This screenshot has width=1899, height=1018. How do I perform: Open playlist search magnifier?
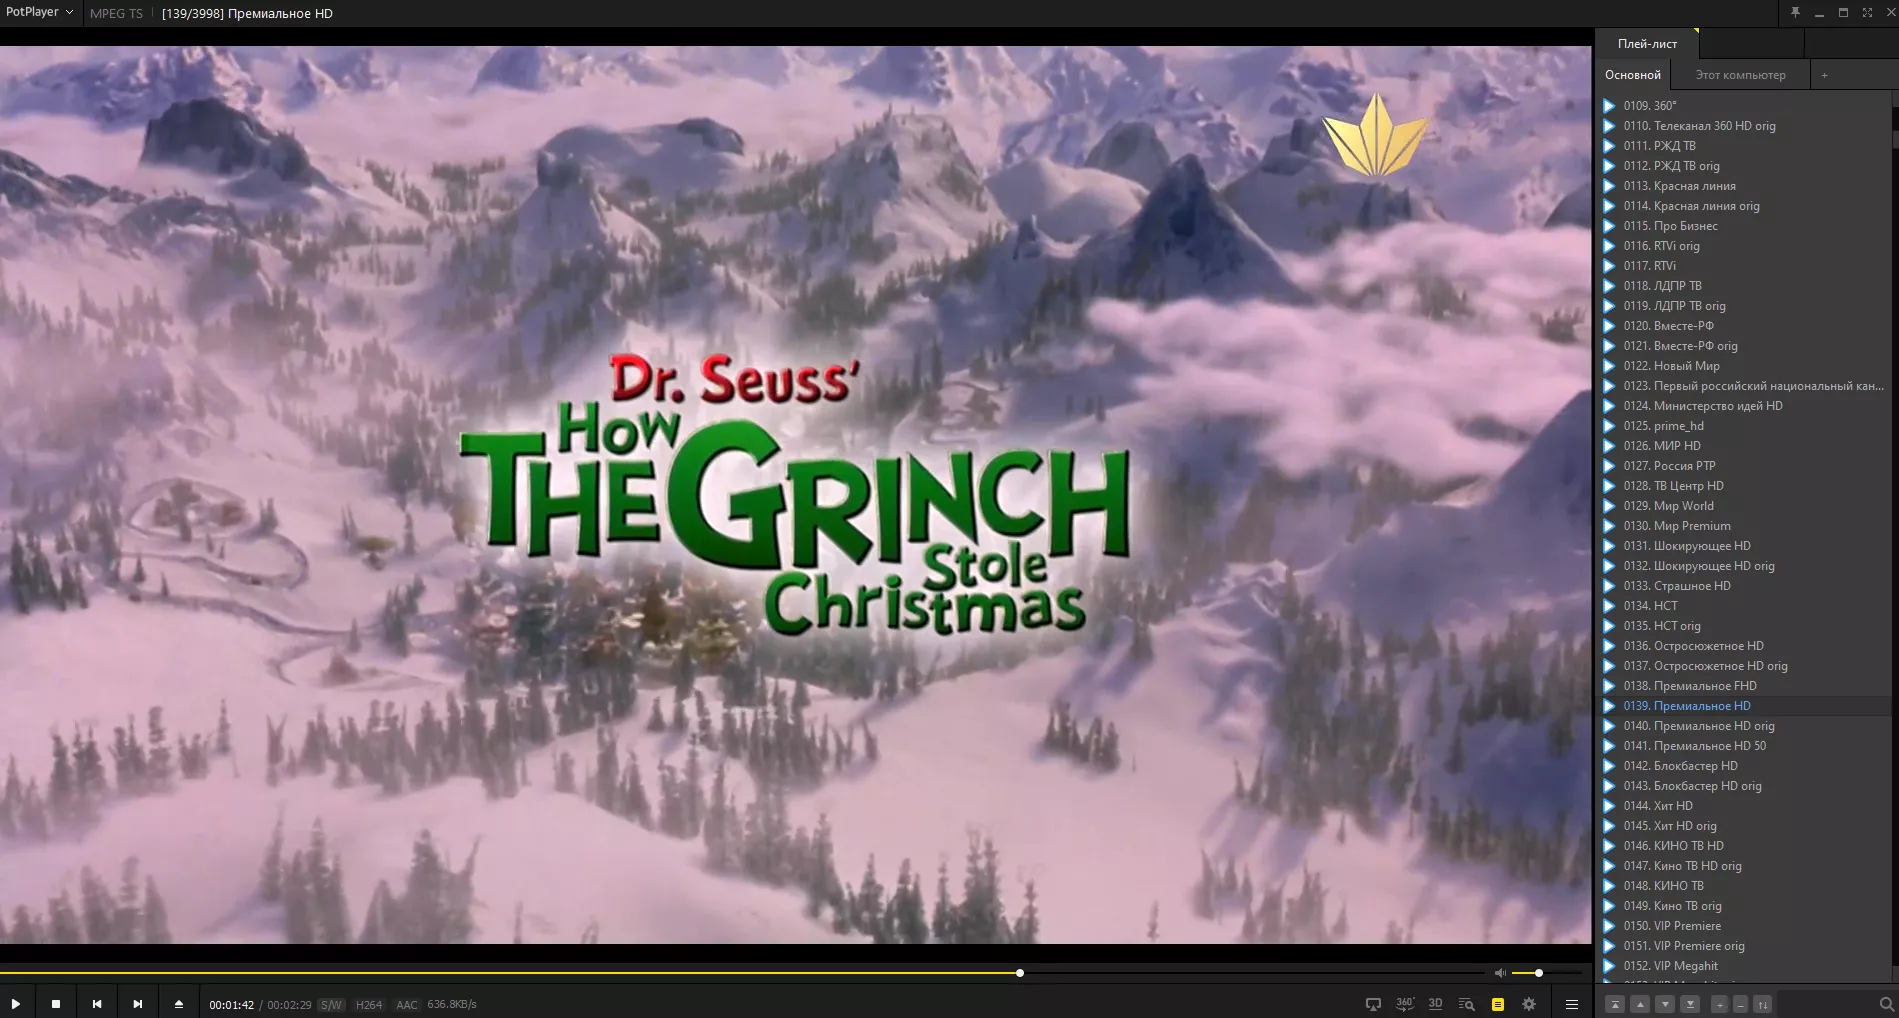point(1886,1004)
